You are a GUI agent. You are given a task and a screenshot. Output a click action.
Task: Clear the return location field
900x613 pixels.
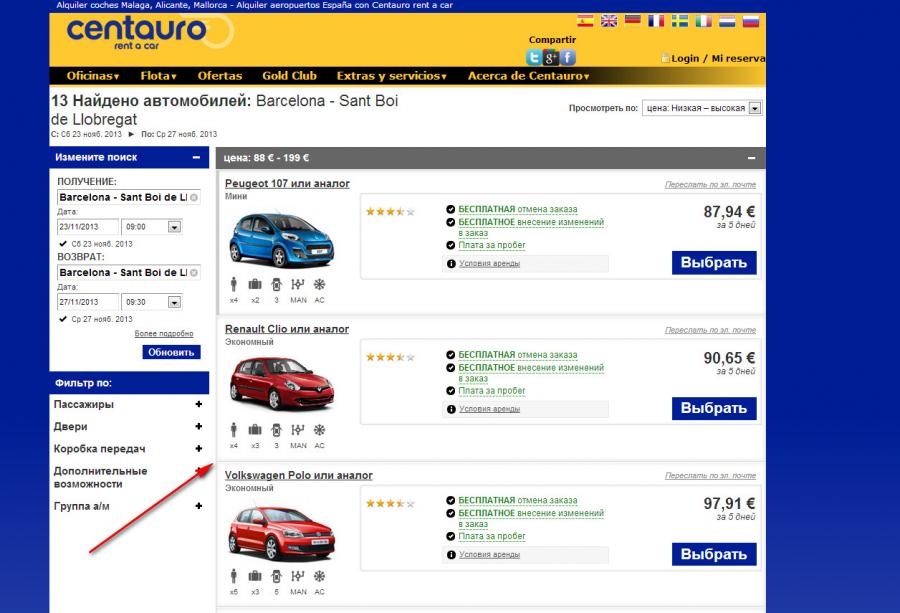pyautogui.click(x=194, y=273)
